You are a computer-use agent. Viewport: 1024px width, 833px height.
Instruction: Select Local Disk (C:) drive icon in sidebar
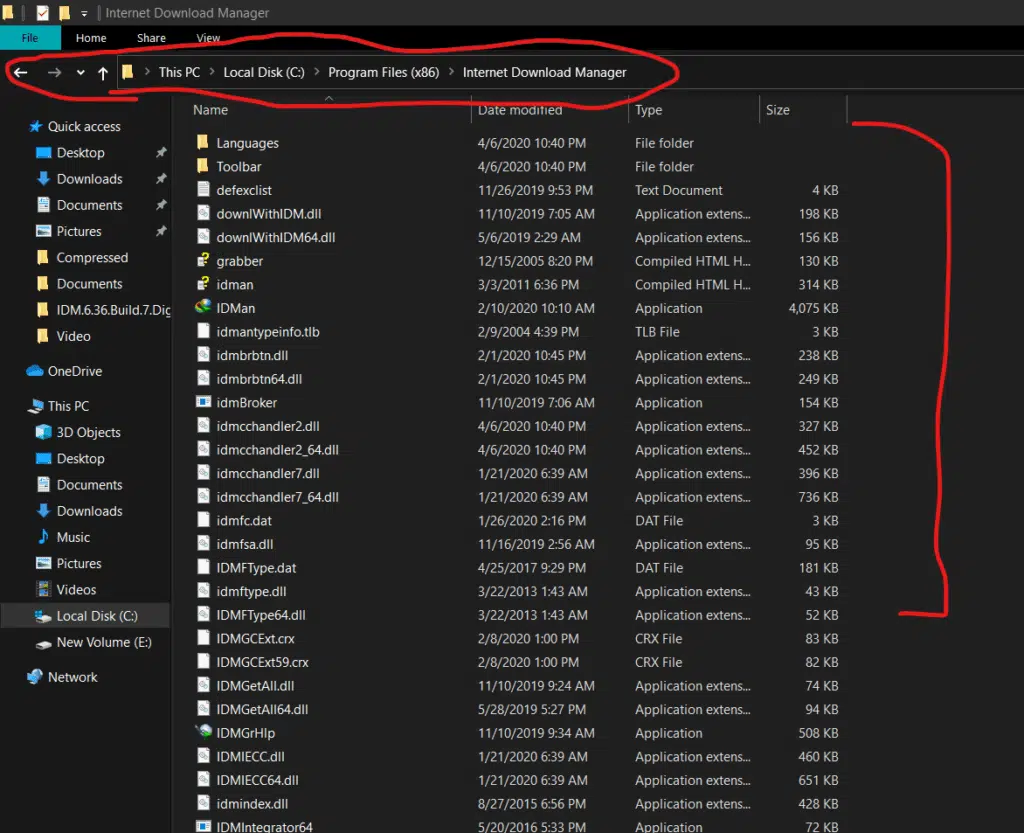(x=43, y=616)
